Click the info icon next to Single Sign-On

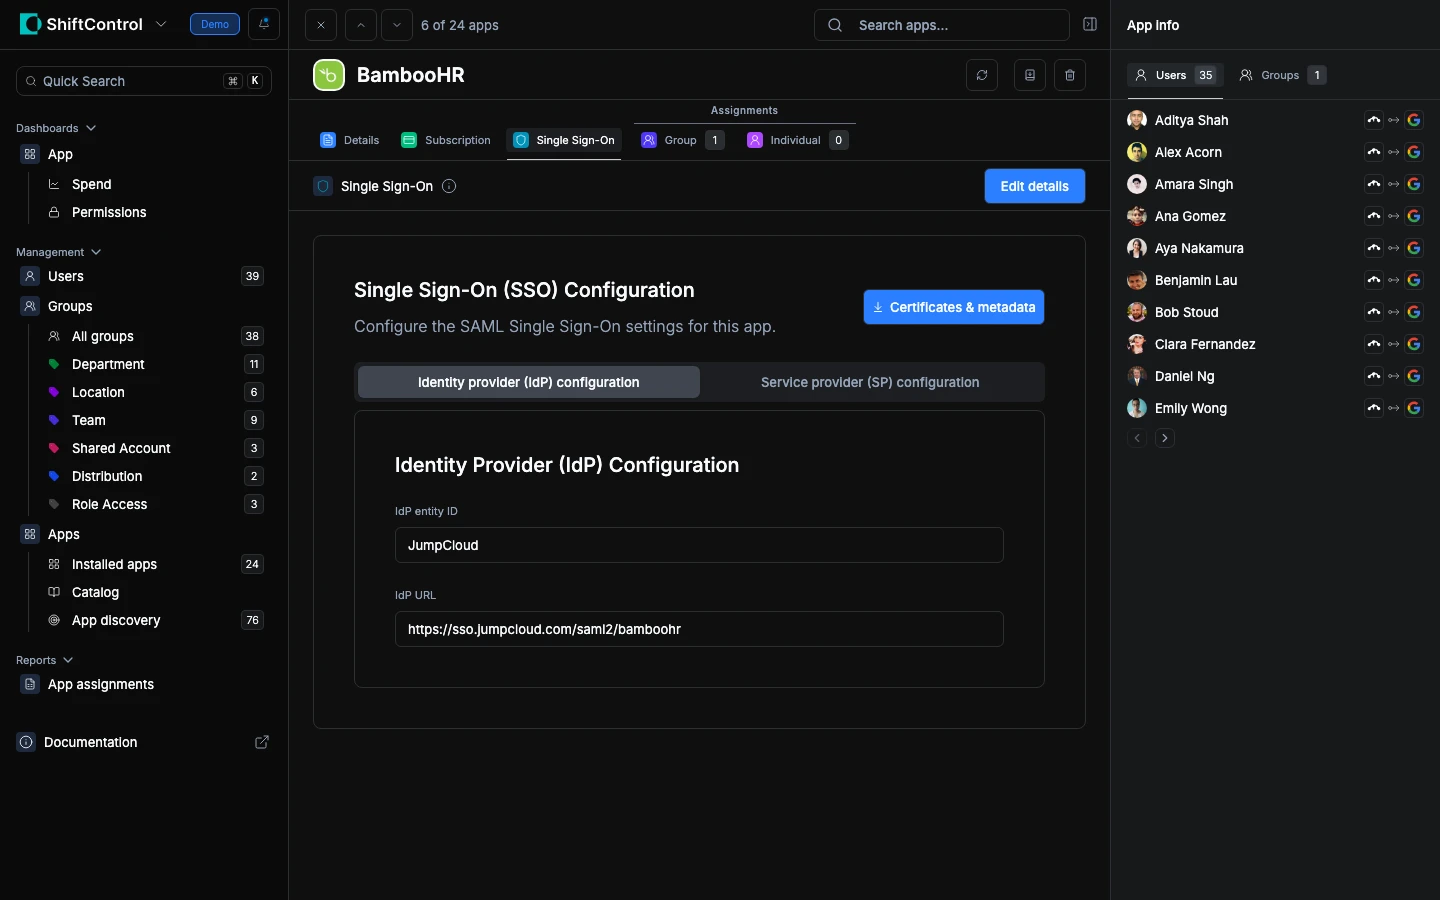(449, 186)
